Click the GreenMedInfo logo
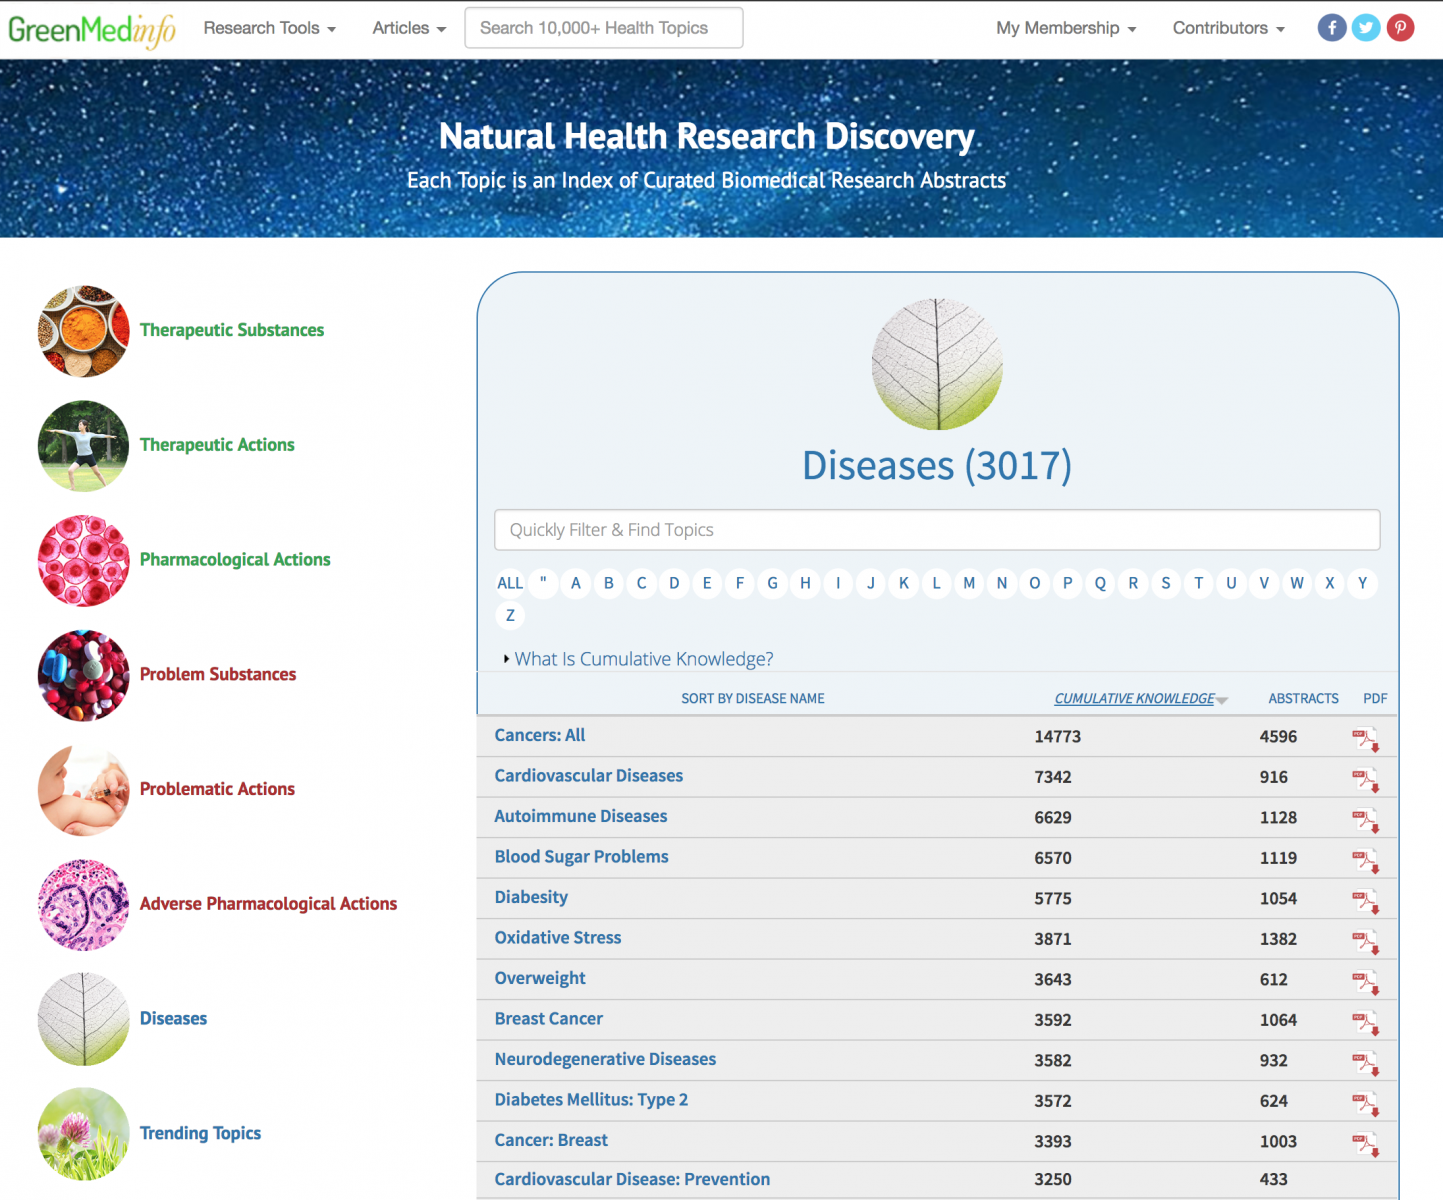Viewport: 1443px width, 1200px height. coord(92,30)
